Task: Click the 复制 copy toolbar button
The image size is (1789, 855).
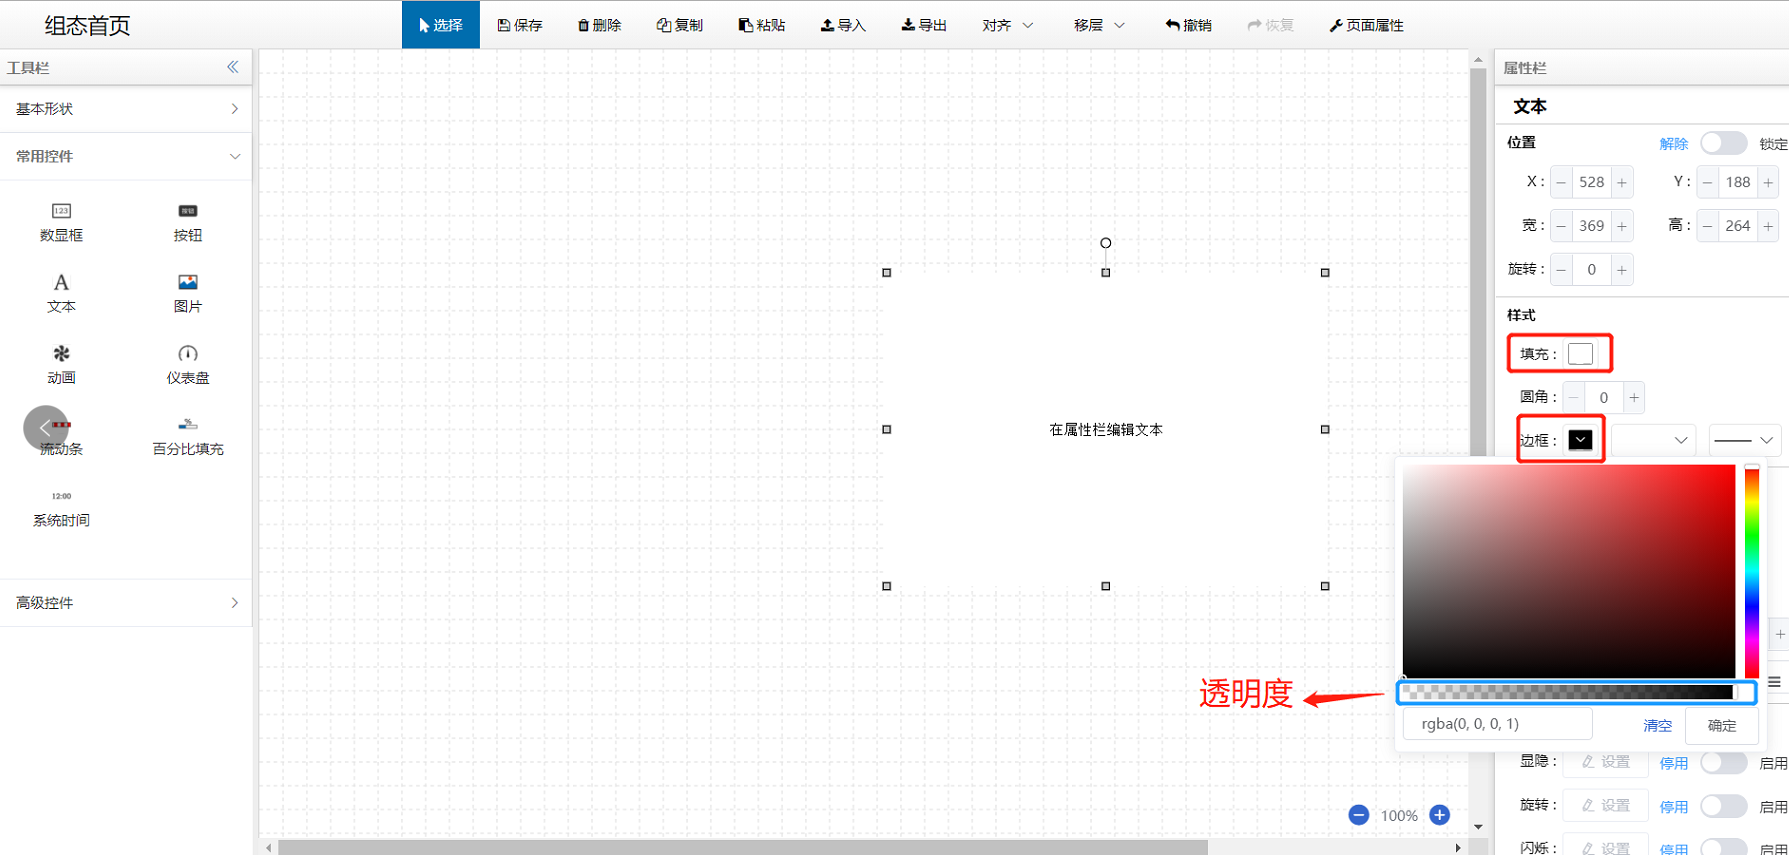Action: tap(680, 25)
